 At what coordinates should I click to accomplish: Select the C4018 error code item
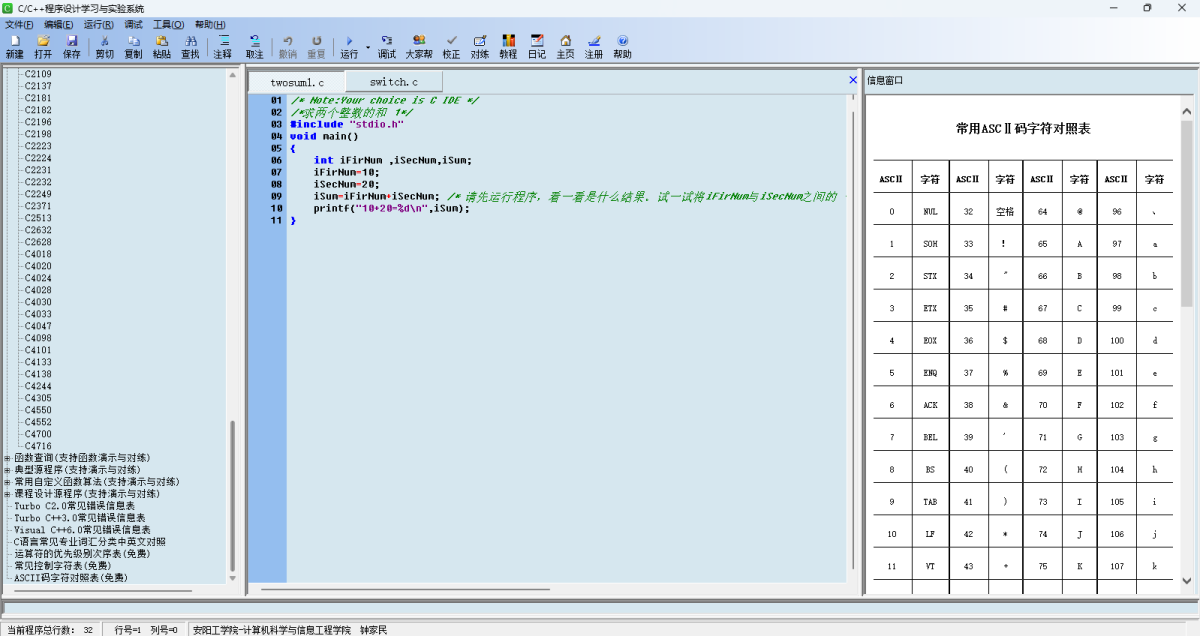pos(38,254)
